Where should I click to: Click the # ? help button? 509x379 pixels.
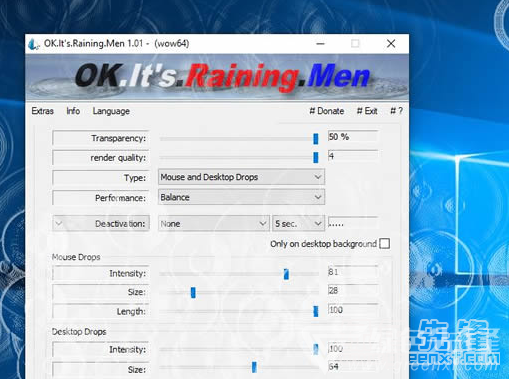click(x=396, y=111)
